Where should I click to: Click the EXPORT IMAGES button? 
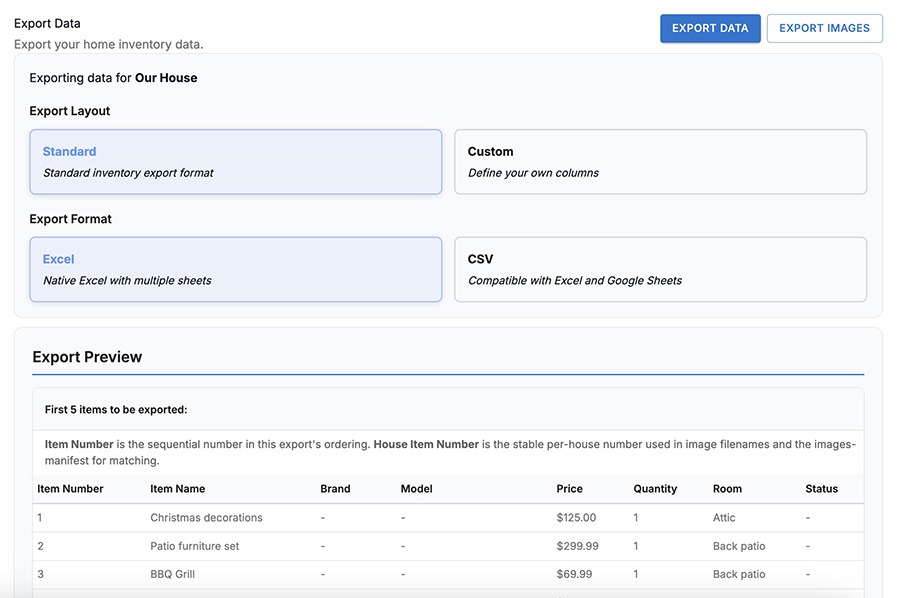point(824,28)
